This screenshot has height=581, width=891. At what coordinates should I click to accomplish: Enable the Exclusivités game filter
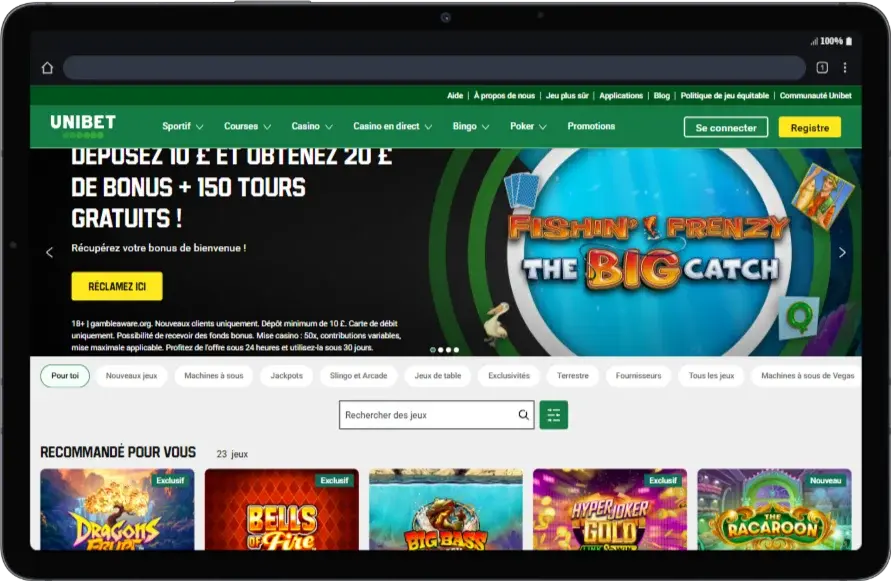point(508,376)
